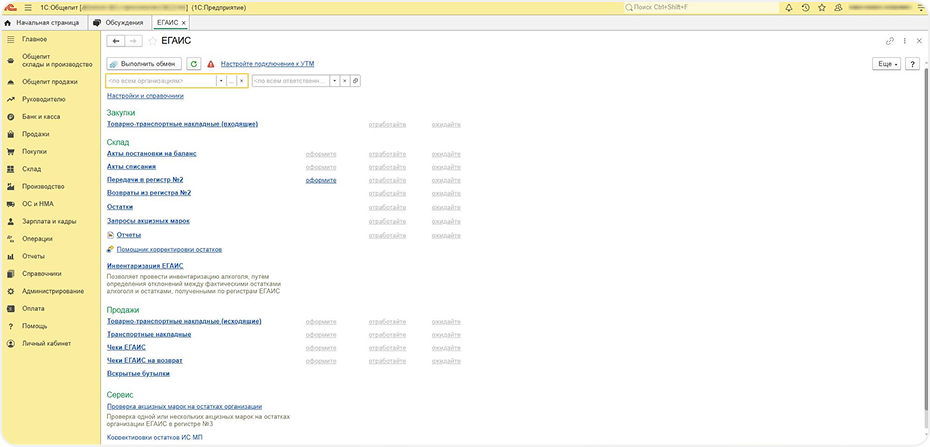
Task: Close the ЕГАИС tab
Action: (184, 23)
